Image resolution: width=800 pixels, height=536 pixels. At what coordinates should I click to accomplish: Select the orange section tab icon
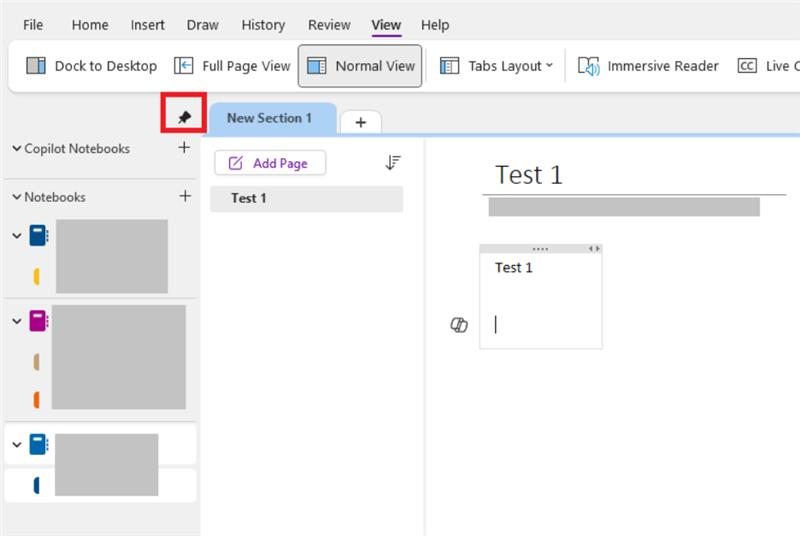36,400
